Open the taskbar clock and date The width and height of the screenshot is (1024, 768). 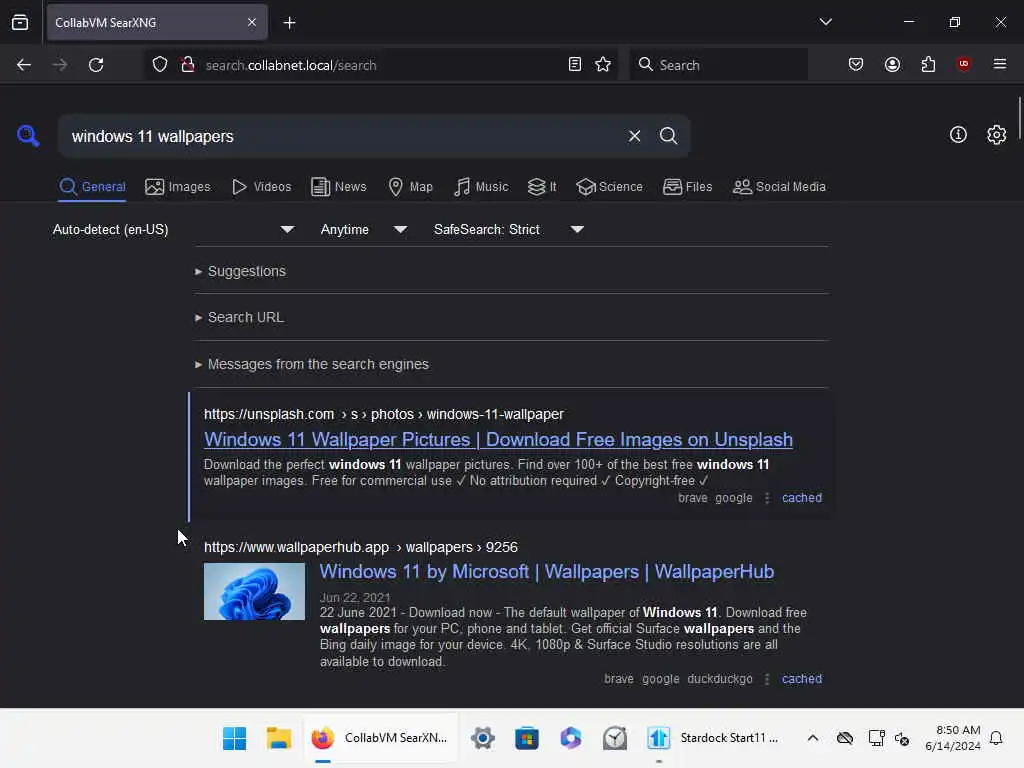click(953, 738)
